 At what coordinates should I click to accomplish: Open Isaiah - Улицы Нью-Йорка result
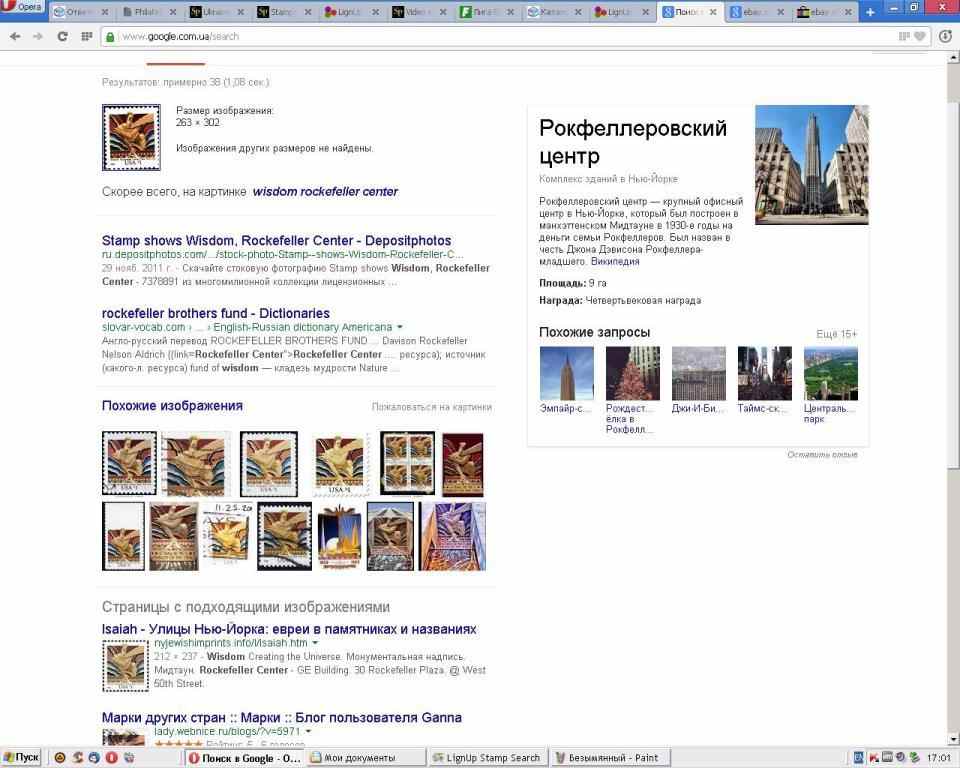tap(289, 629)
